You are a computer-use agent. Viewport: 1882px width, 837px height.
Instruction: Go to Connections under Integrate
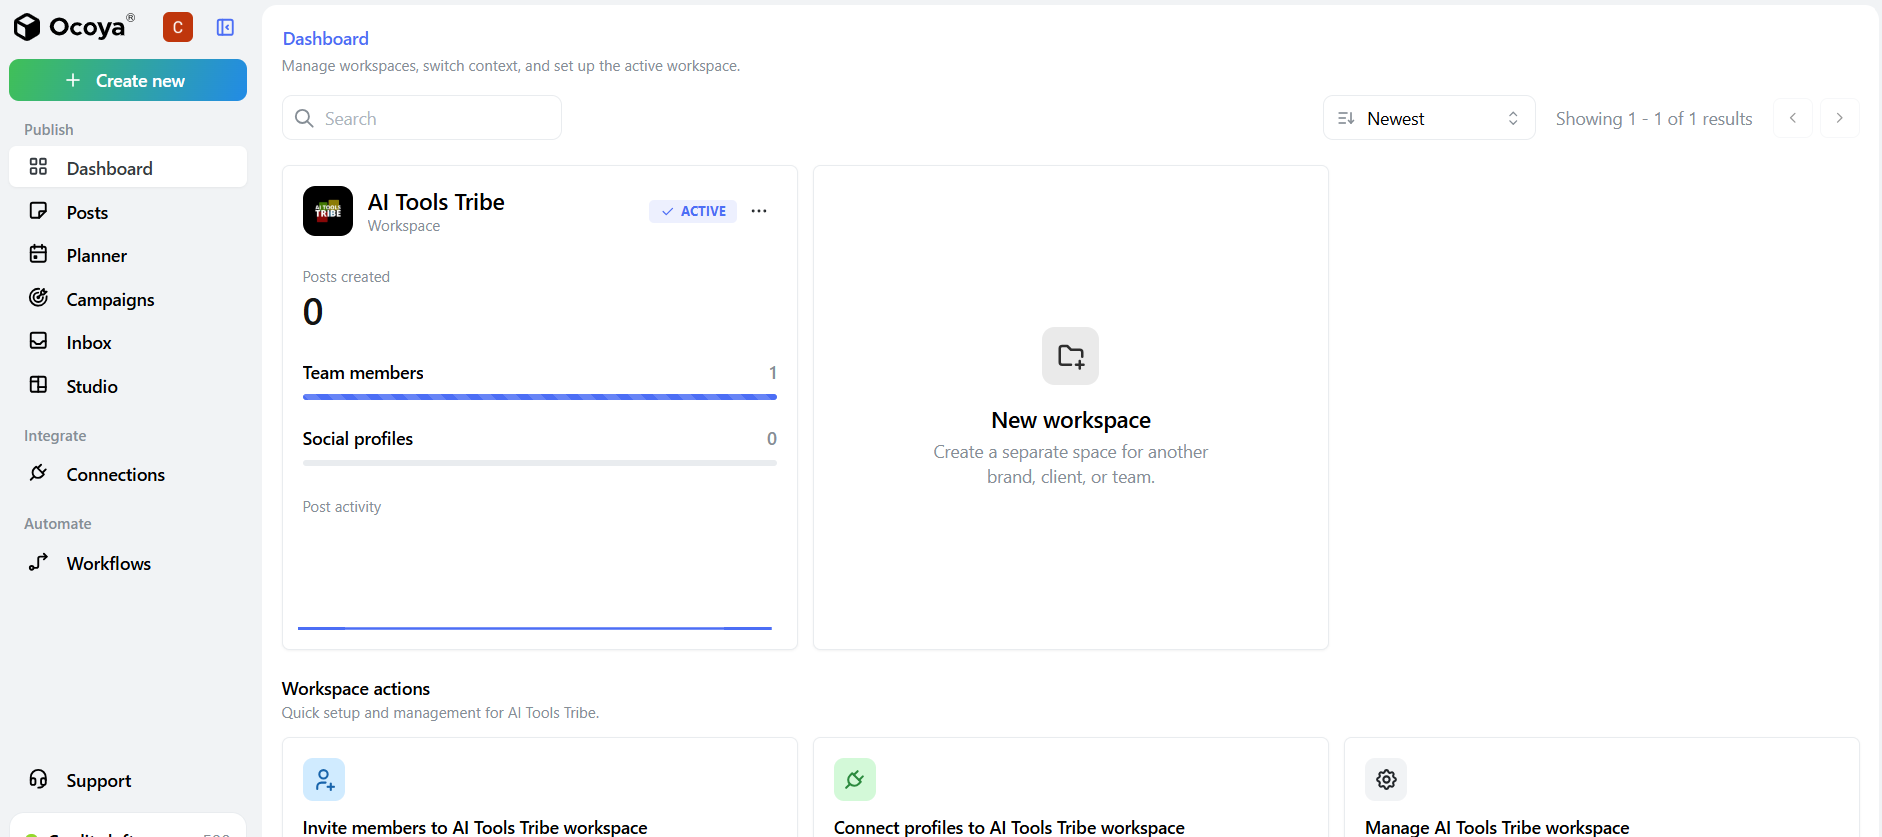(128, 474)
